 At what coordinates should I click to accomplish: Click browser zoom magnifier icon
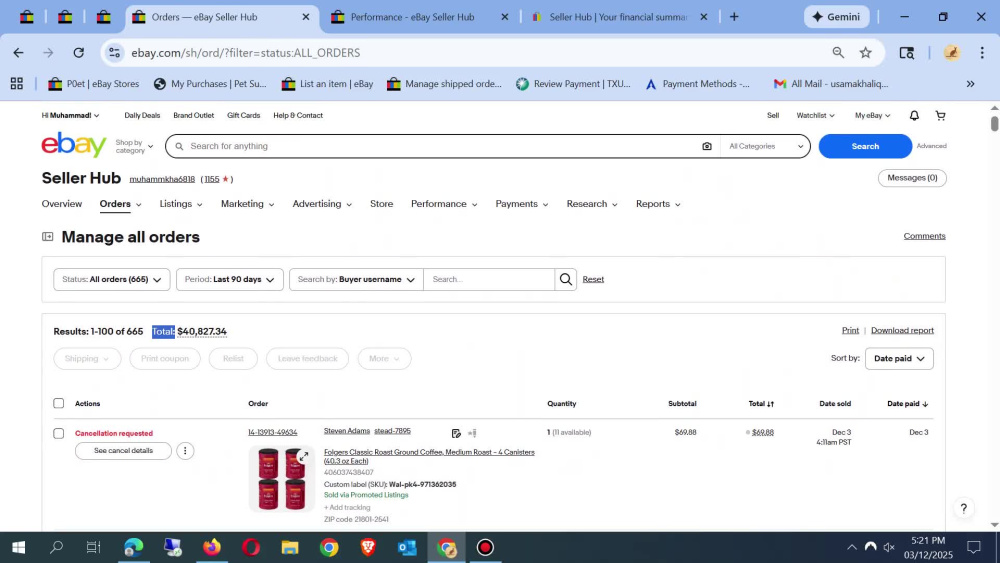[838, 53]
